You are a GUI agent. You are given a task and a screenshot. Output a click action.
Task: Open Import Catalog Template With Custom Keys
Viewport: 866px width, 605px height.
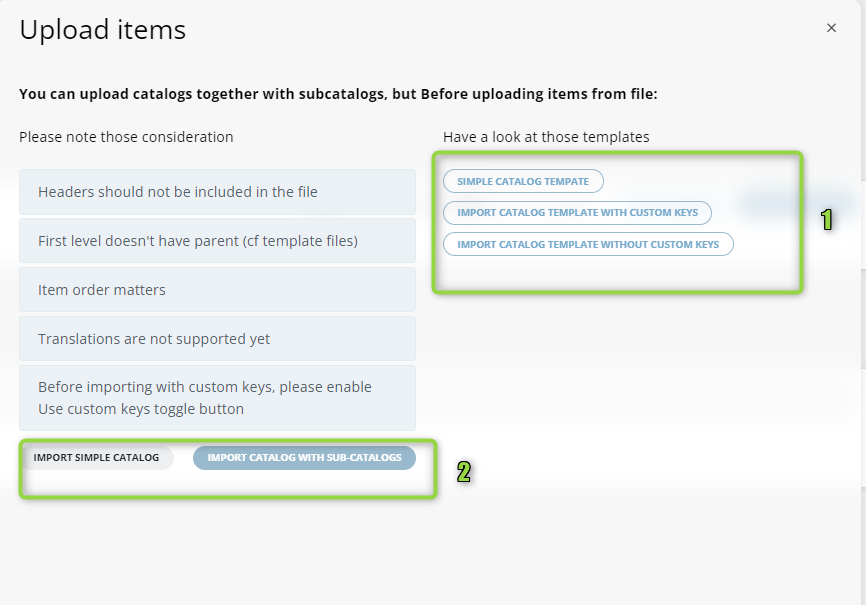tap(577, 213)
